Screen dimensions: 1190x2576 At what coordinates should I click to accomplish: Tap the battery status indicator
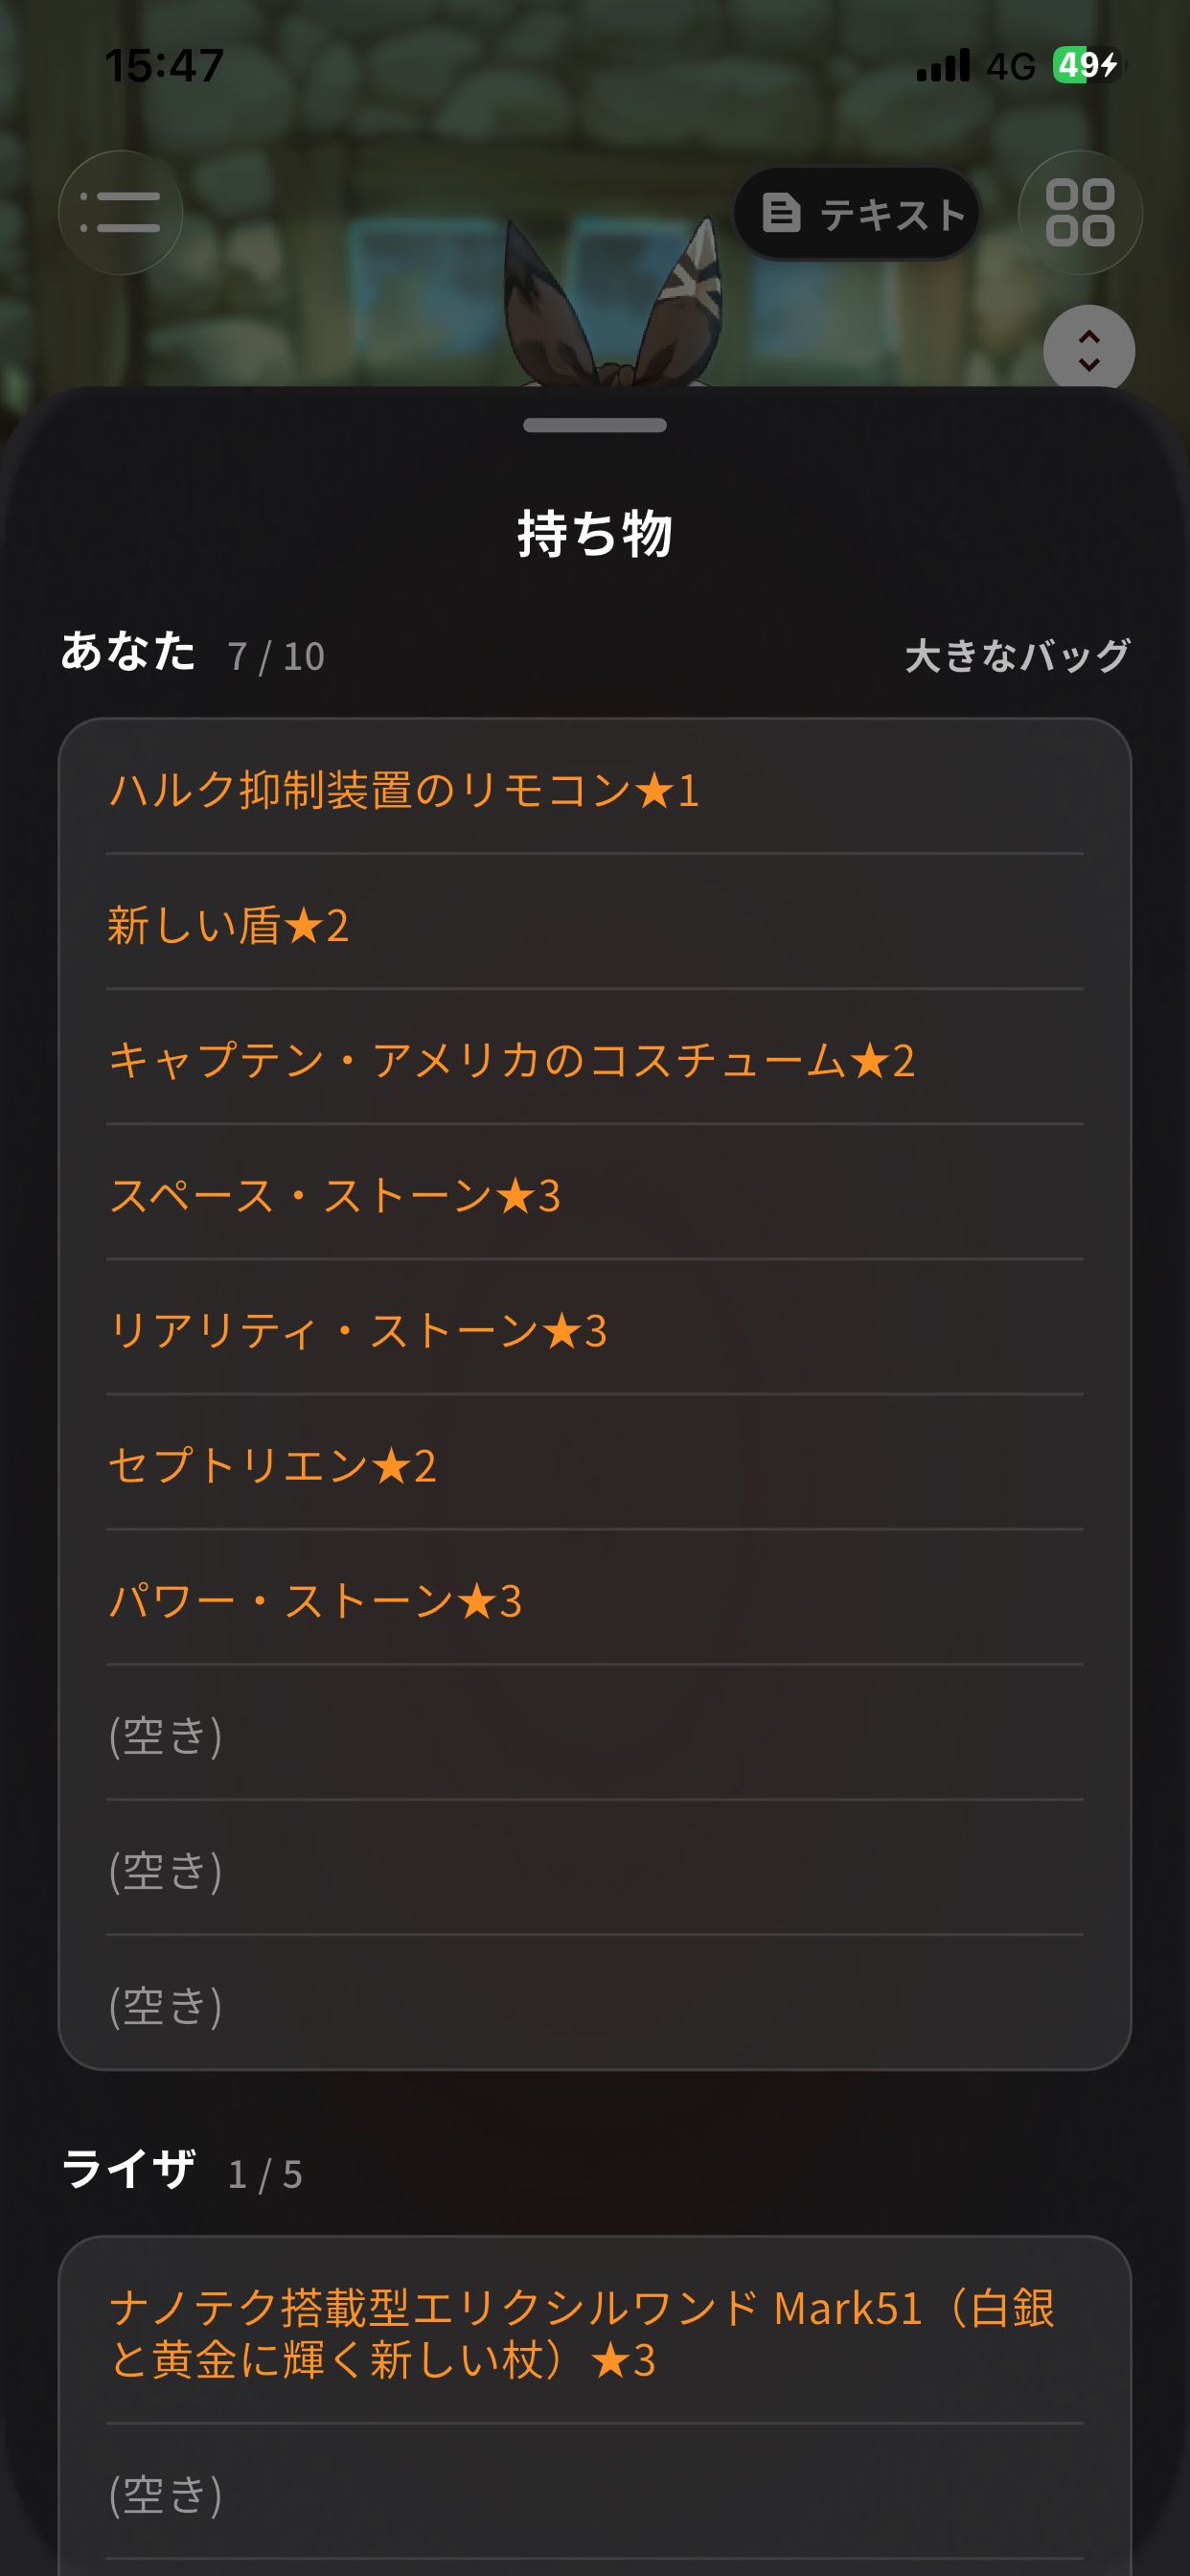coord(1087,66)
